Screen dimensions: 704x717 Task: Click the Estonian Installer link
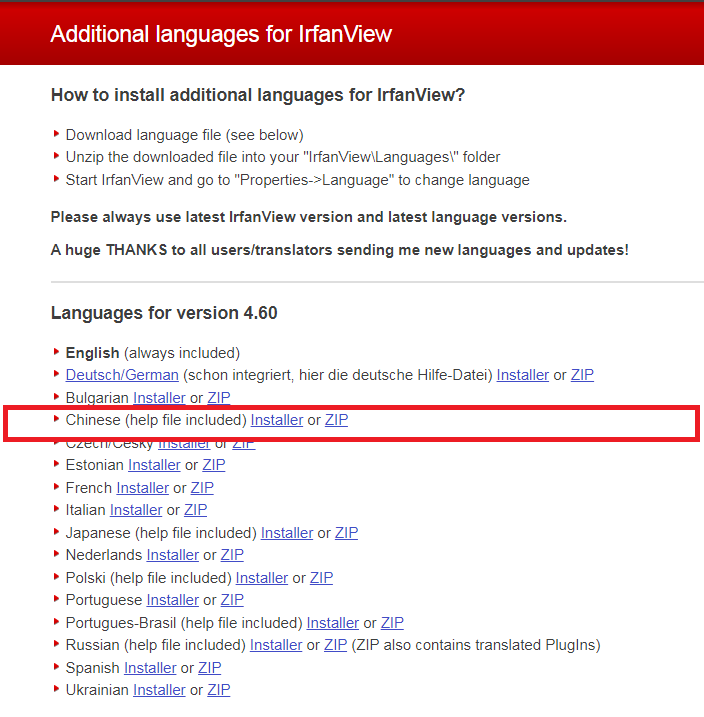click(154, 465)
